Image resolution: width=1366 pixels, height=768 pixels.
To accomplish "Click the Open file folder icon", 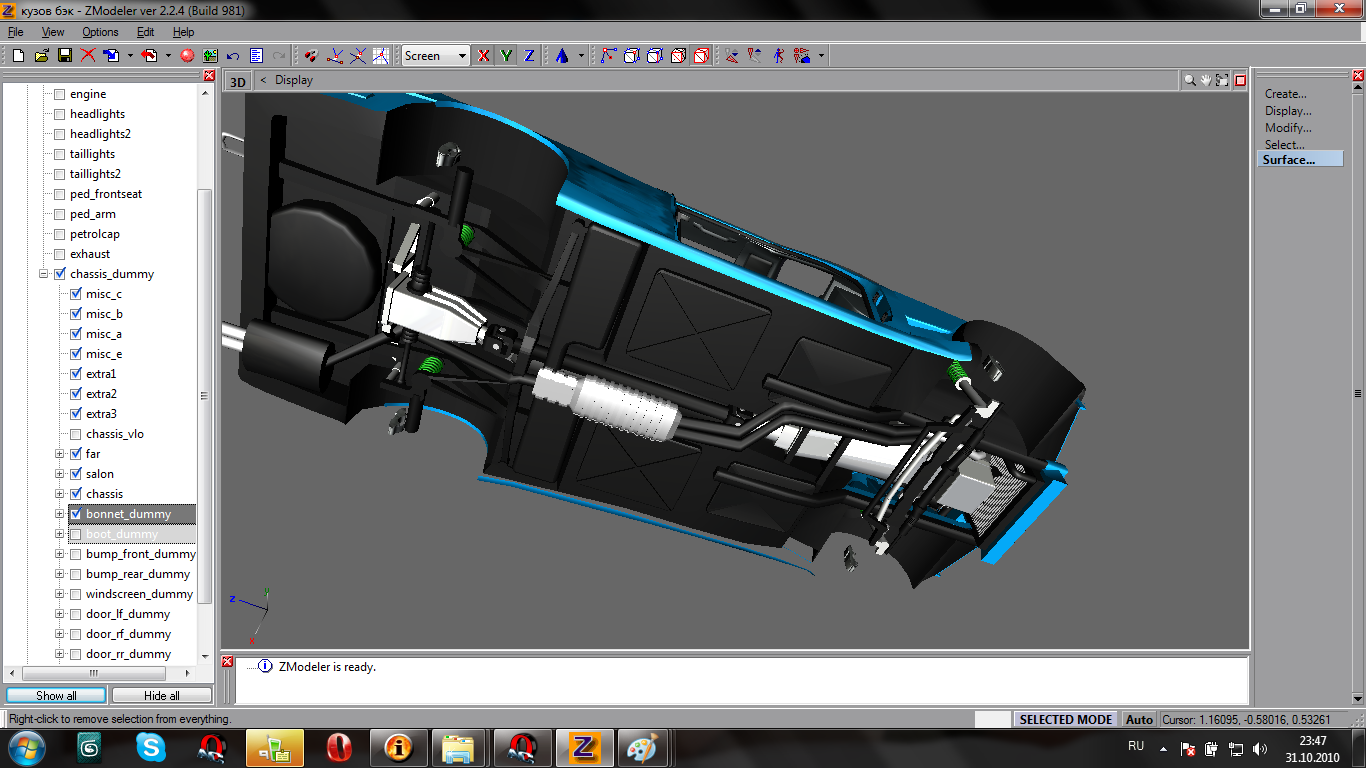I will point(41,56).
